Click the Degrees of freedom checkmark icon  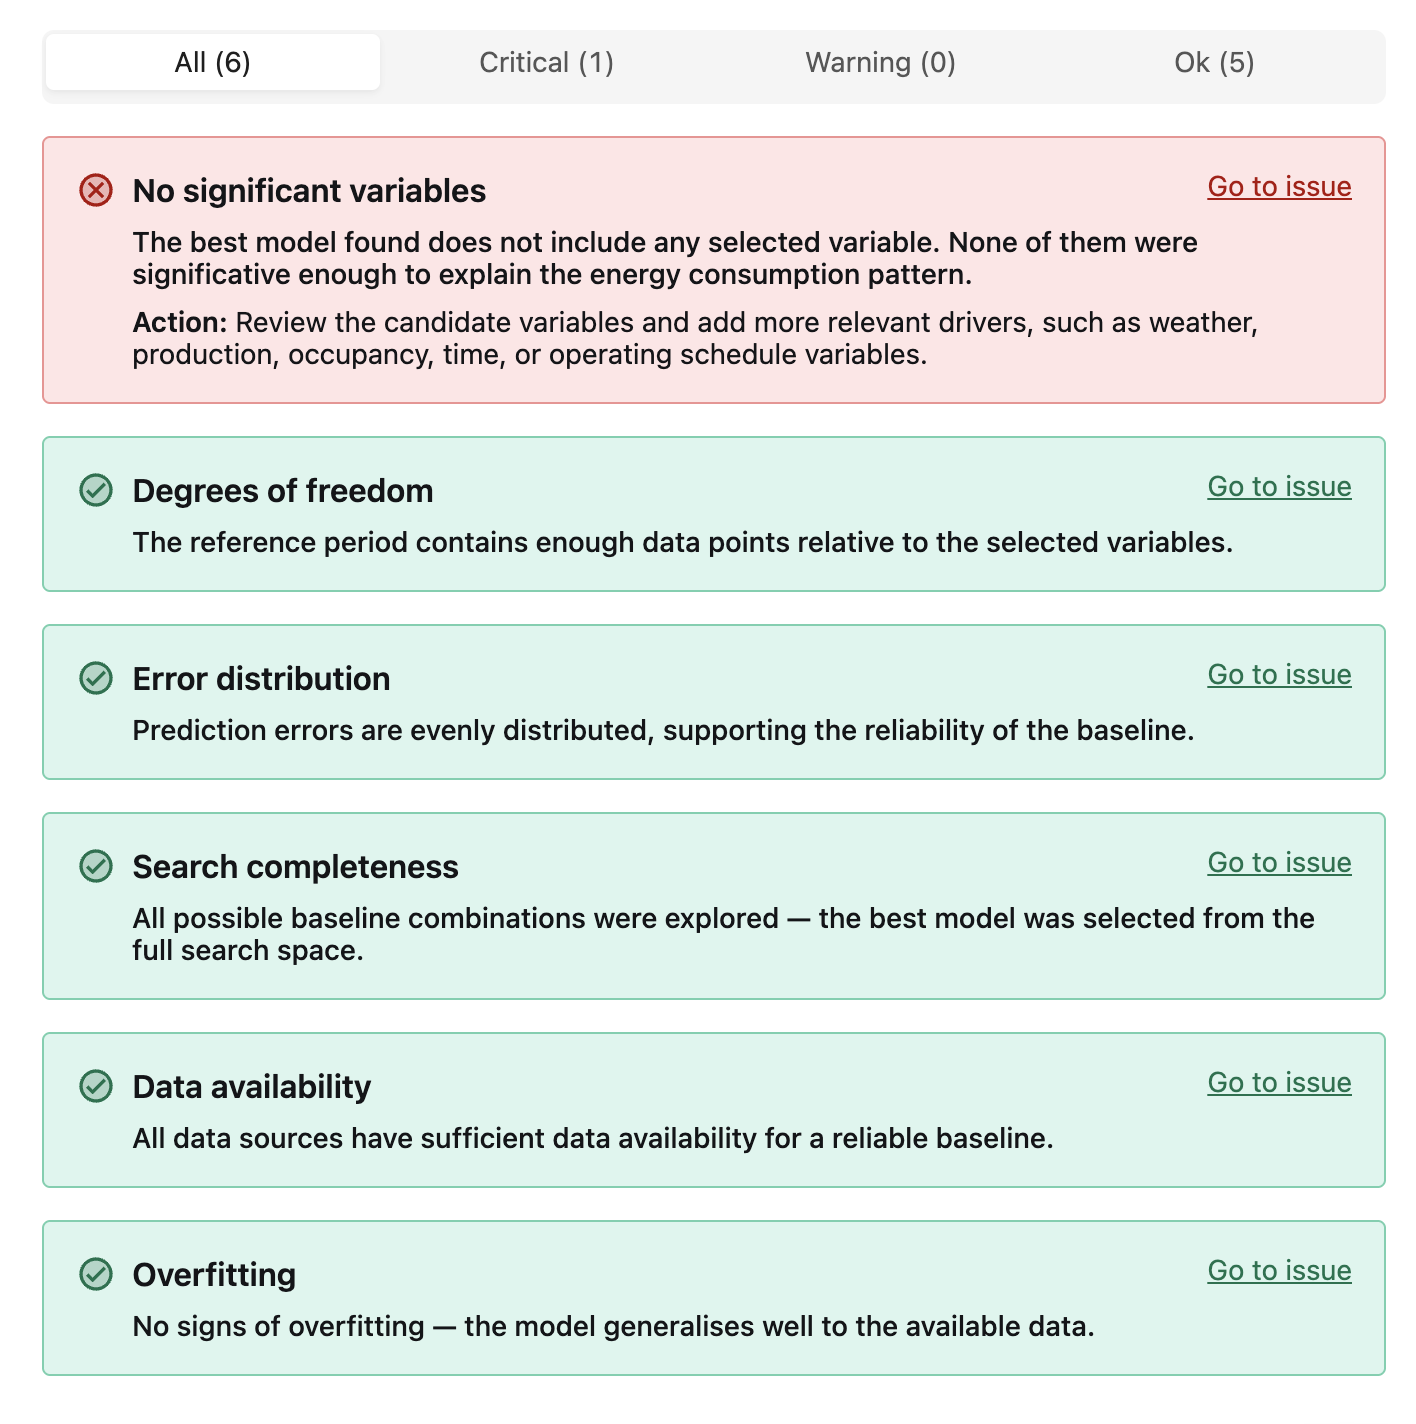tap(96, 490)
